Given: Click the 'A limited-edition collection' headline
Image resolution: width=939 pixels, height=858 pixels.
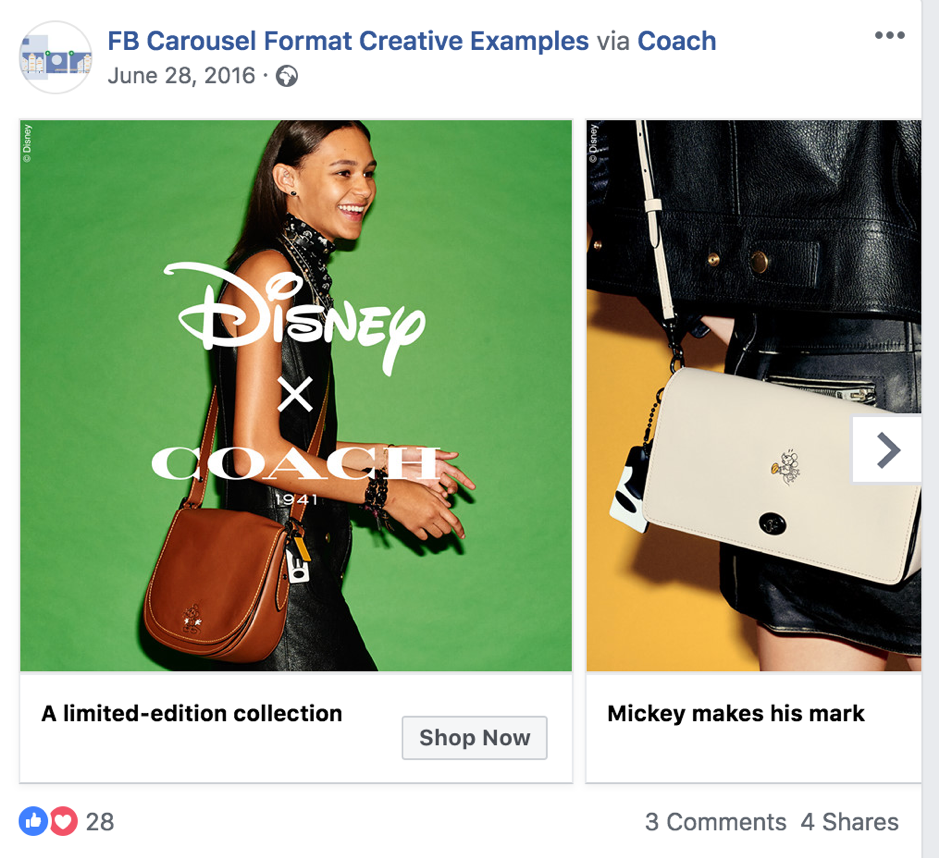Looking at the screenshot, I should coord(192,713).
